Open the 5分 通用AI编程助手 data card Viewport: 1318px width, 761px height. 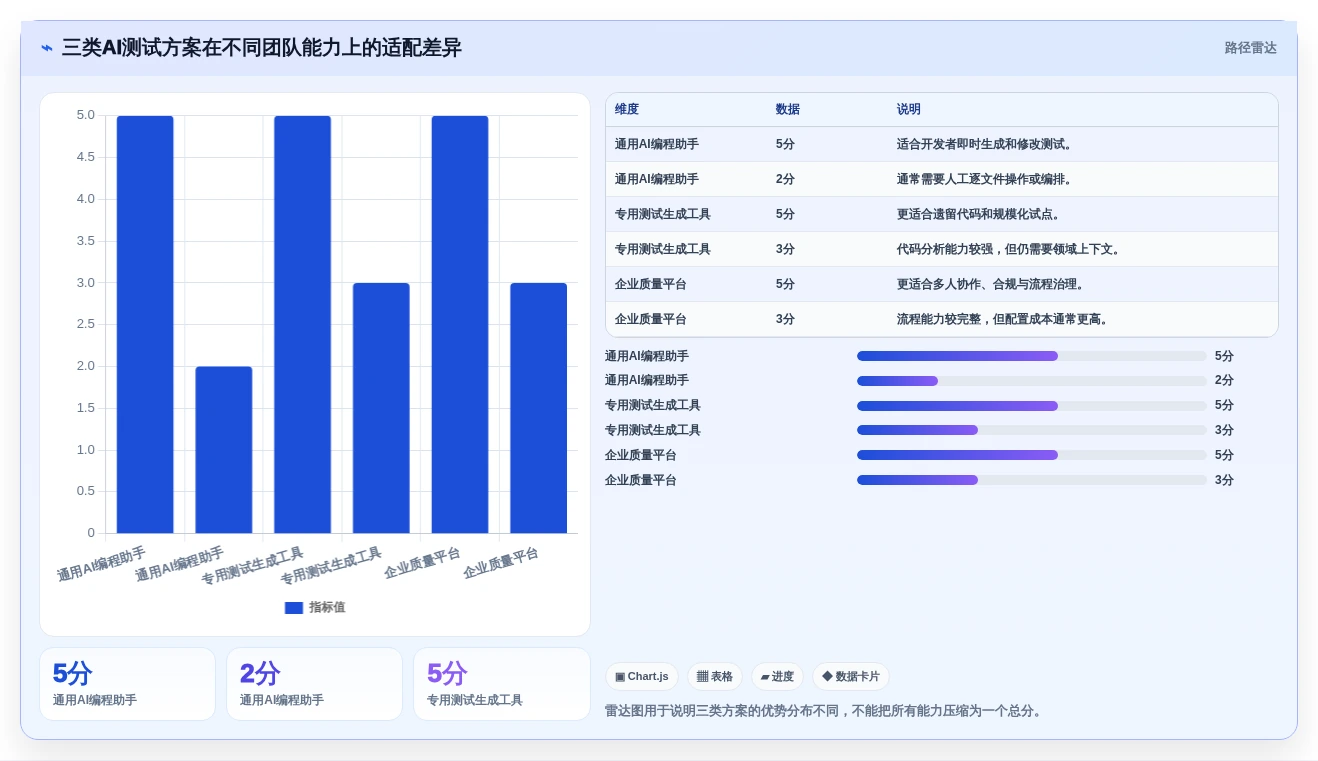[x=127, y=684]
